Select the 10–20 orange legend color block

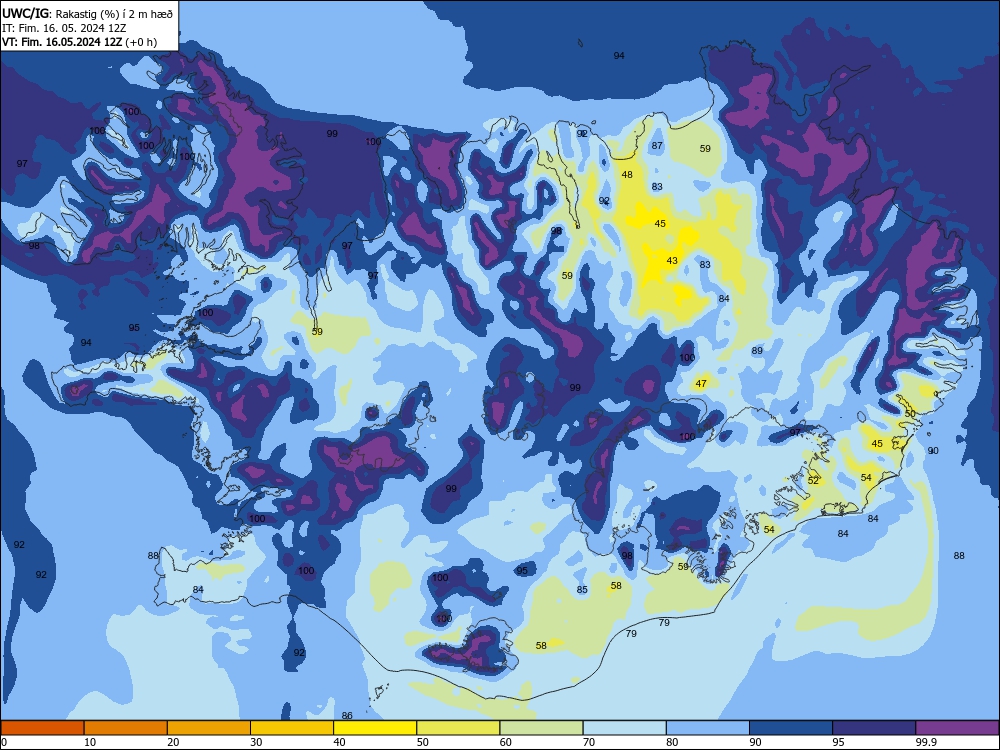126,728
